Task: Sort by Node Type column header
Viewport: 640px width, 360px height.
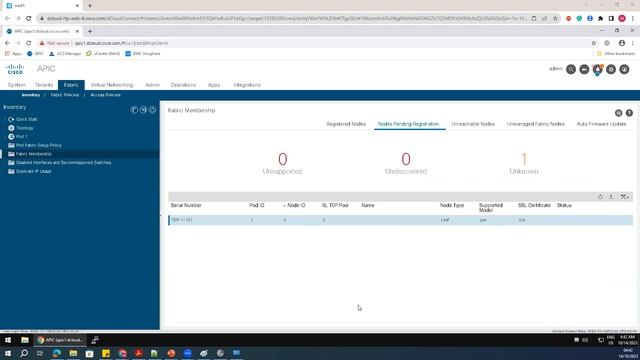Action: click(x=452, y=205)
